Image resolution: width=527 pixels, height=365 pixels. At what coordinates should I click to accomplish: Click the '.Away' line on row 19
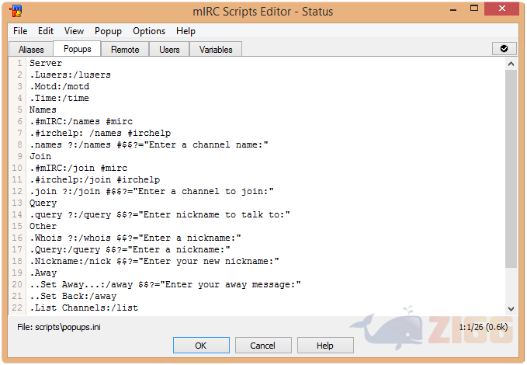tap(43, 273)
